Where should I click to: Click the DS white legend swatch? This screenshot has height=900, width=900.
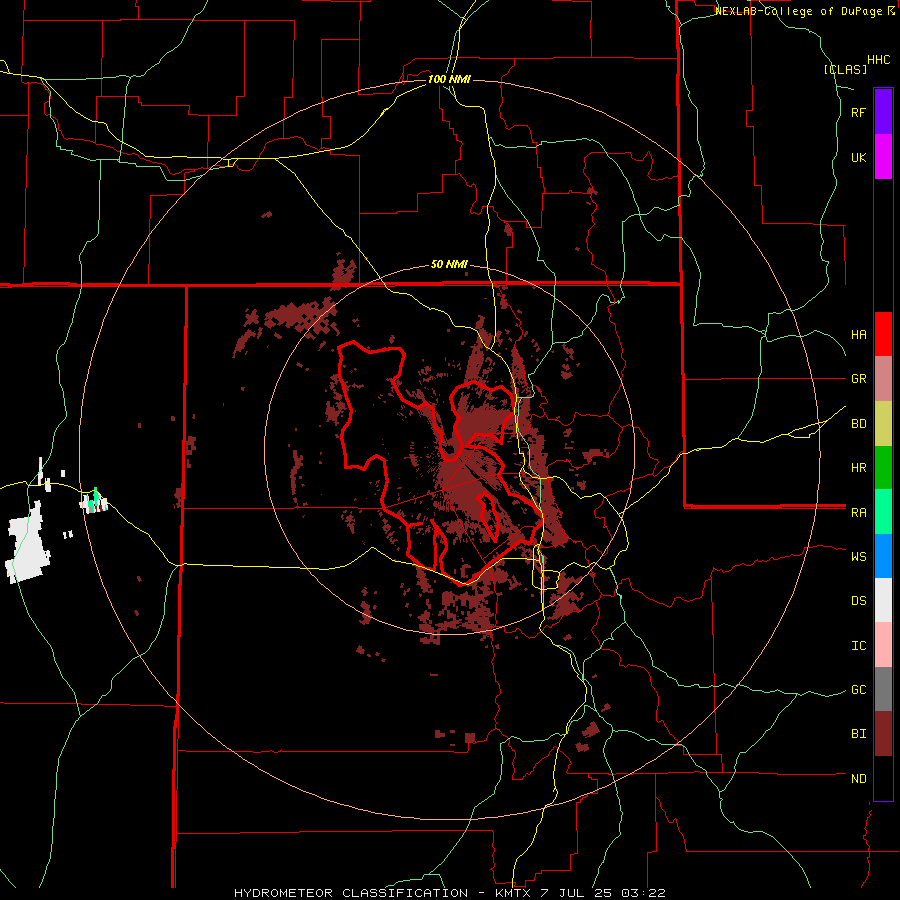coord(883,600)
